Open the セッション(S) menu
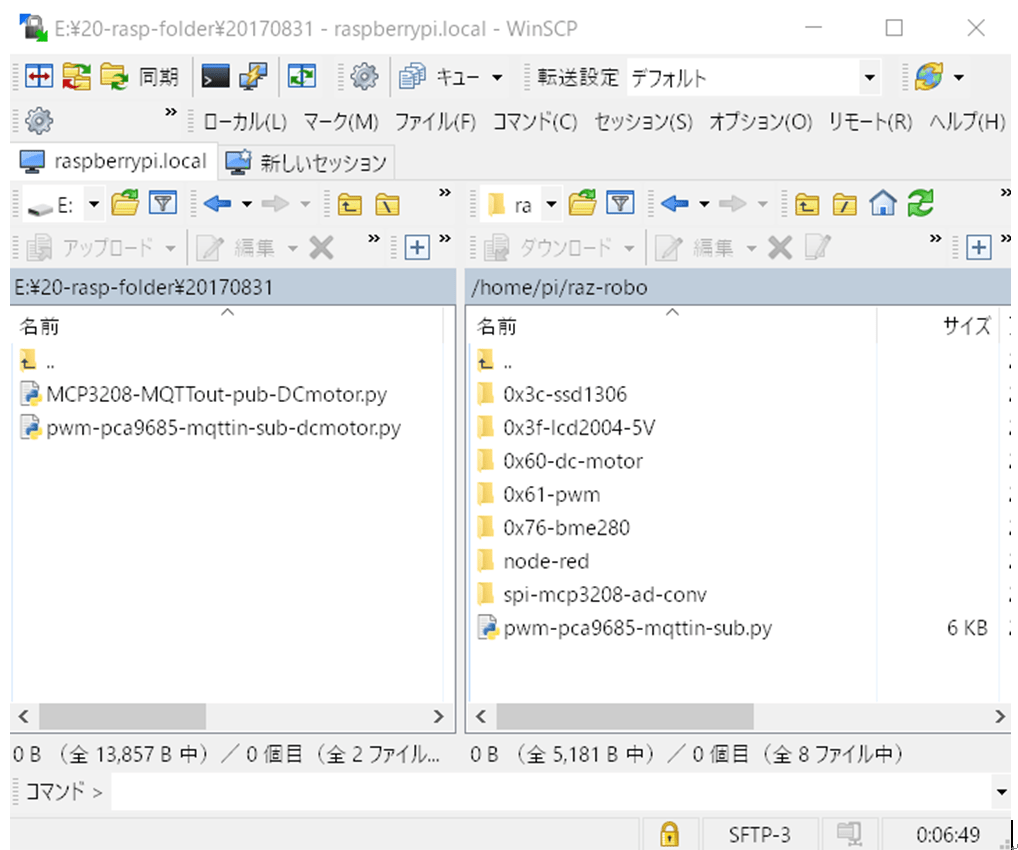The width and height of the screenshot is (1018, 850). pos(643,121)
